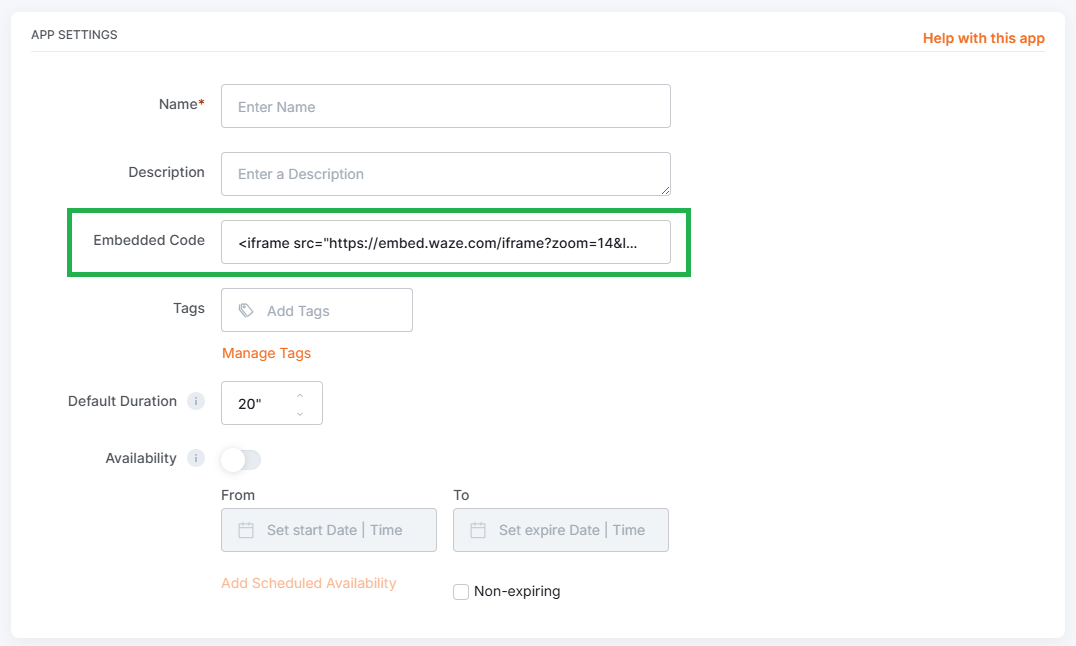The height and width of the screenshot is (646, 1076).
Task: Click calendar icon in From field
Action: click(x=246, y=530)
